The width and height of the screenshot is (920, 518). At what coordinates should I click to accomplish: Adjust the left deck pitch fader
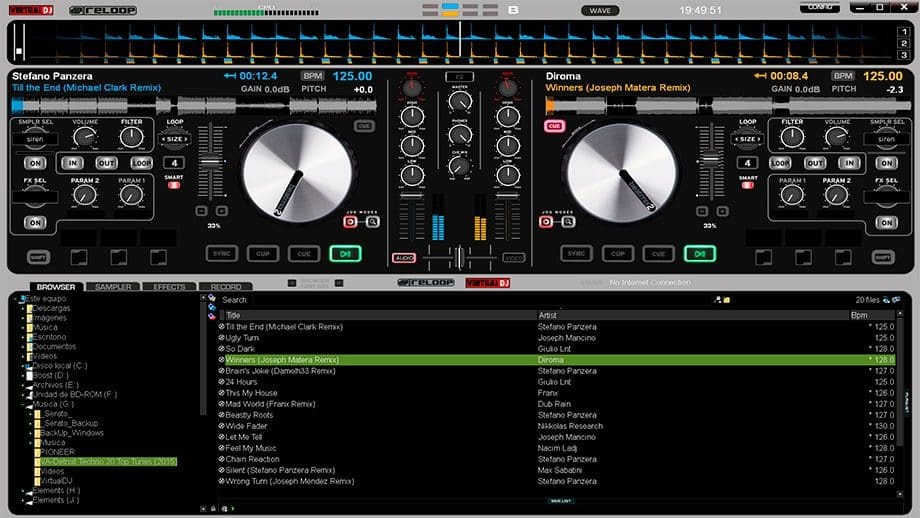point(210,160)
